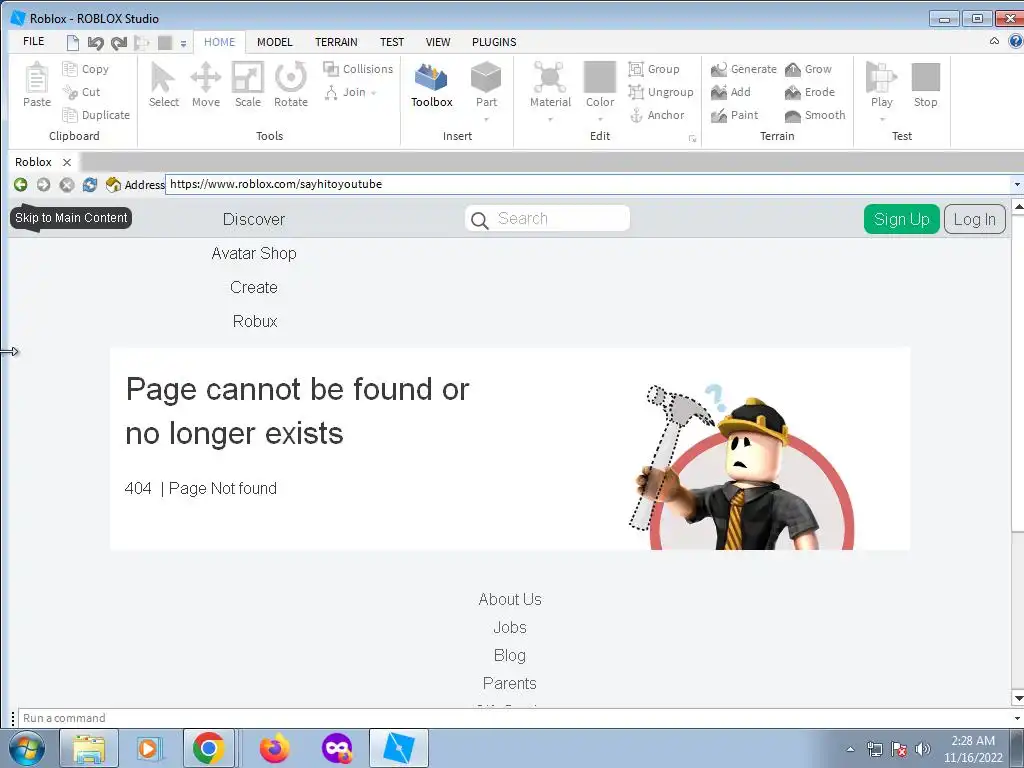Click the terrain Add icon
The height and width of the screenshot is (768, 1024).
pos(719,92)
